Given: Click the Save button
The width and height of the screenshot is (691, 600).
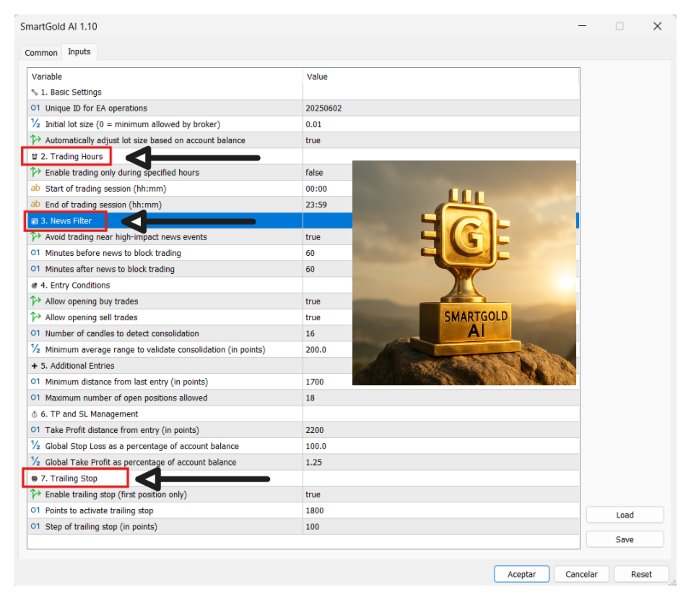Looking at the screenshot, I should [624, 539].
